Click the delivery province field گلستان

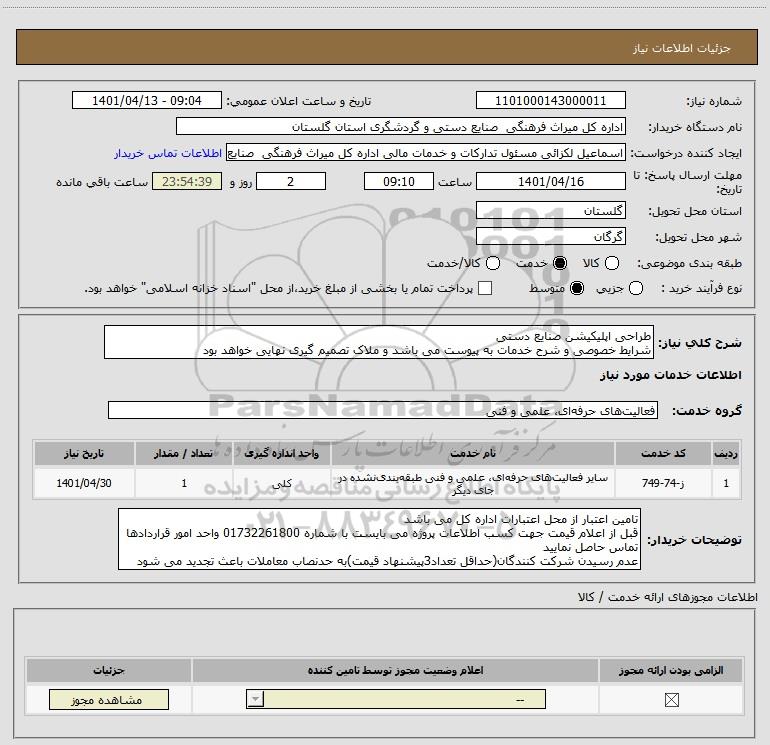click(x=550, y=211)
